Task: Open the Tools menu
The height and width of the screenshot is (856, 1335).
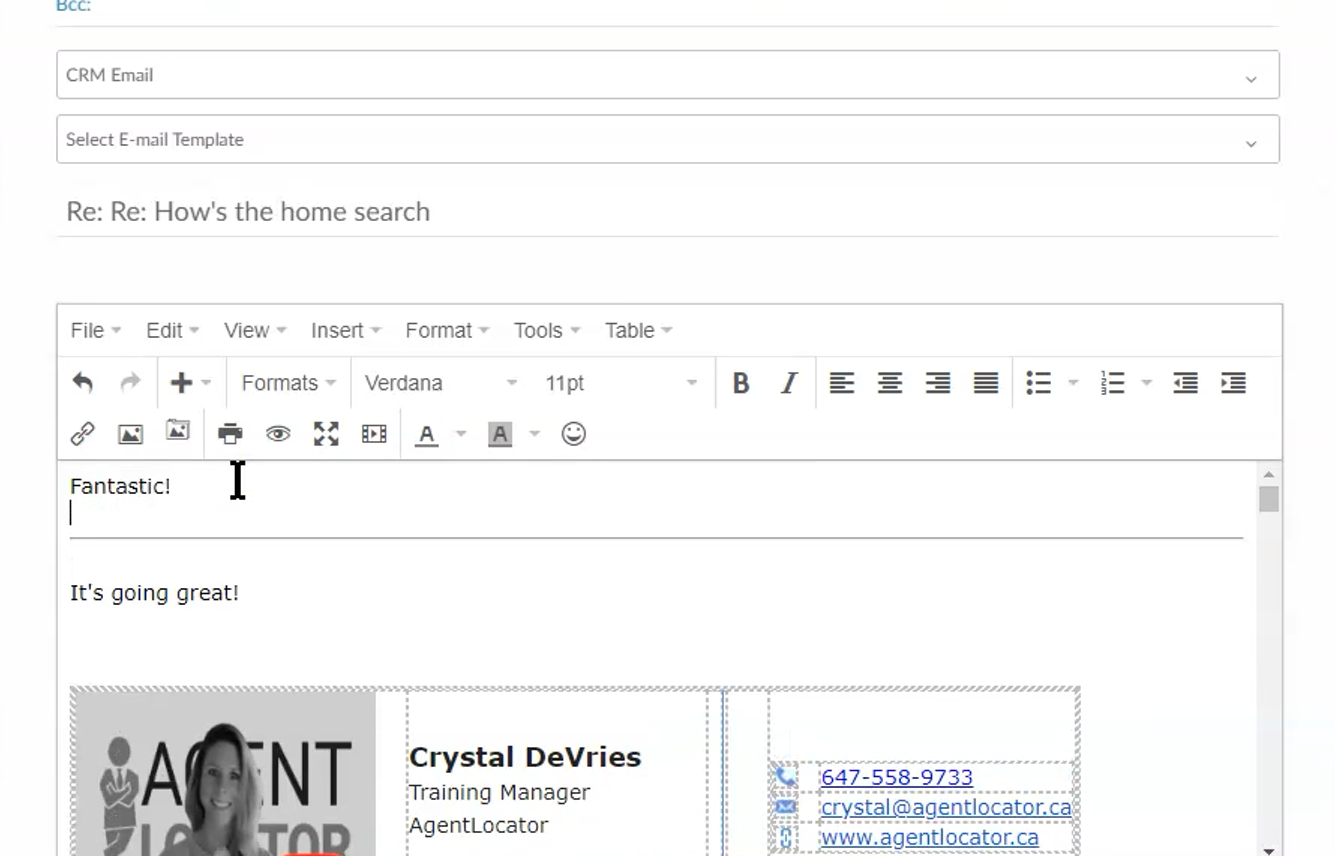Action: [x=546, y=330]
